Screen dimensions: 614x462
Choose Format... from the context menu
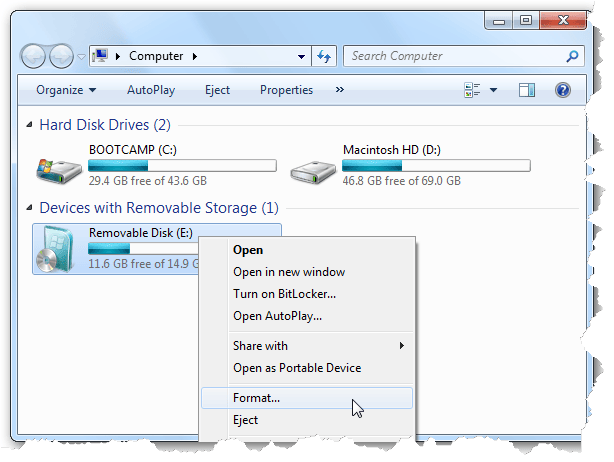257,398
